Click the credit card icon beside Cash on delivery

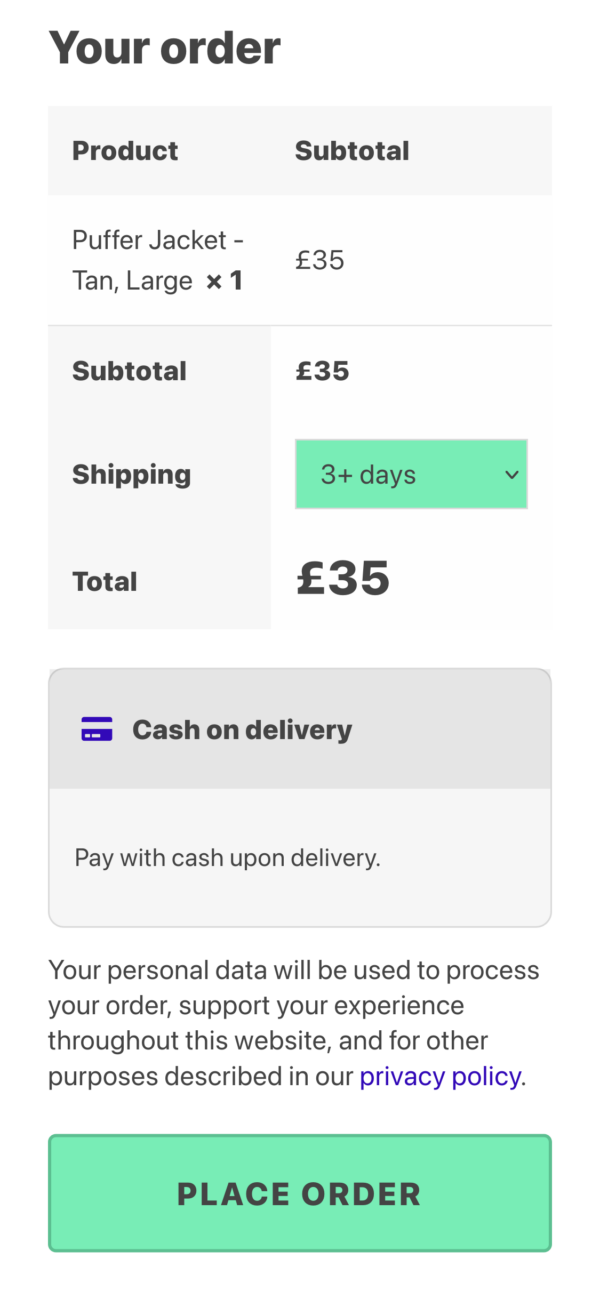pyautogui.click(x=96, y=729)
